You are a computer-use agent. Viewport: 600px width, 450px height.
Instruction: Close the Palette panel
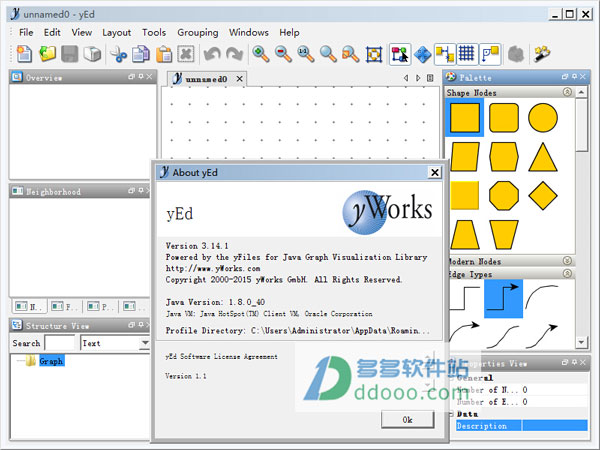click(x=583, y=77)
